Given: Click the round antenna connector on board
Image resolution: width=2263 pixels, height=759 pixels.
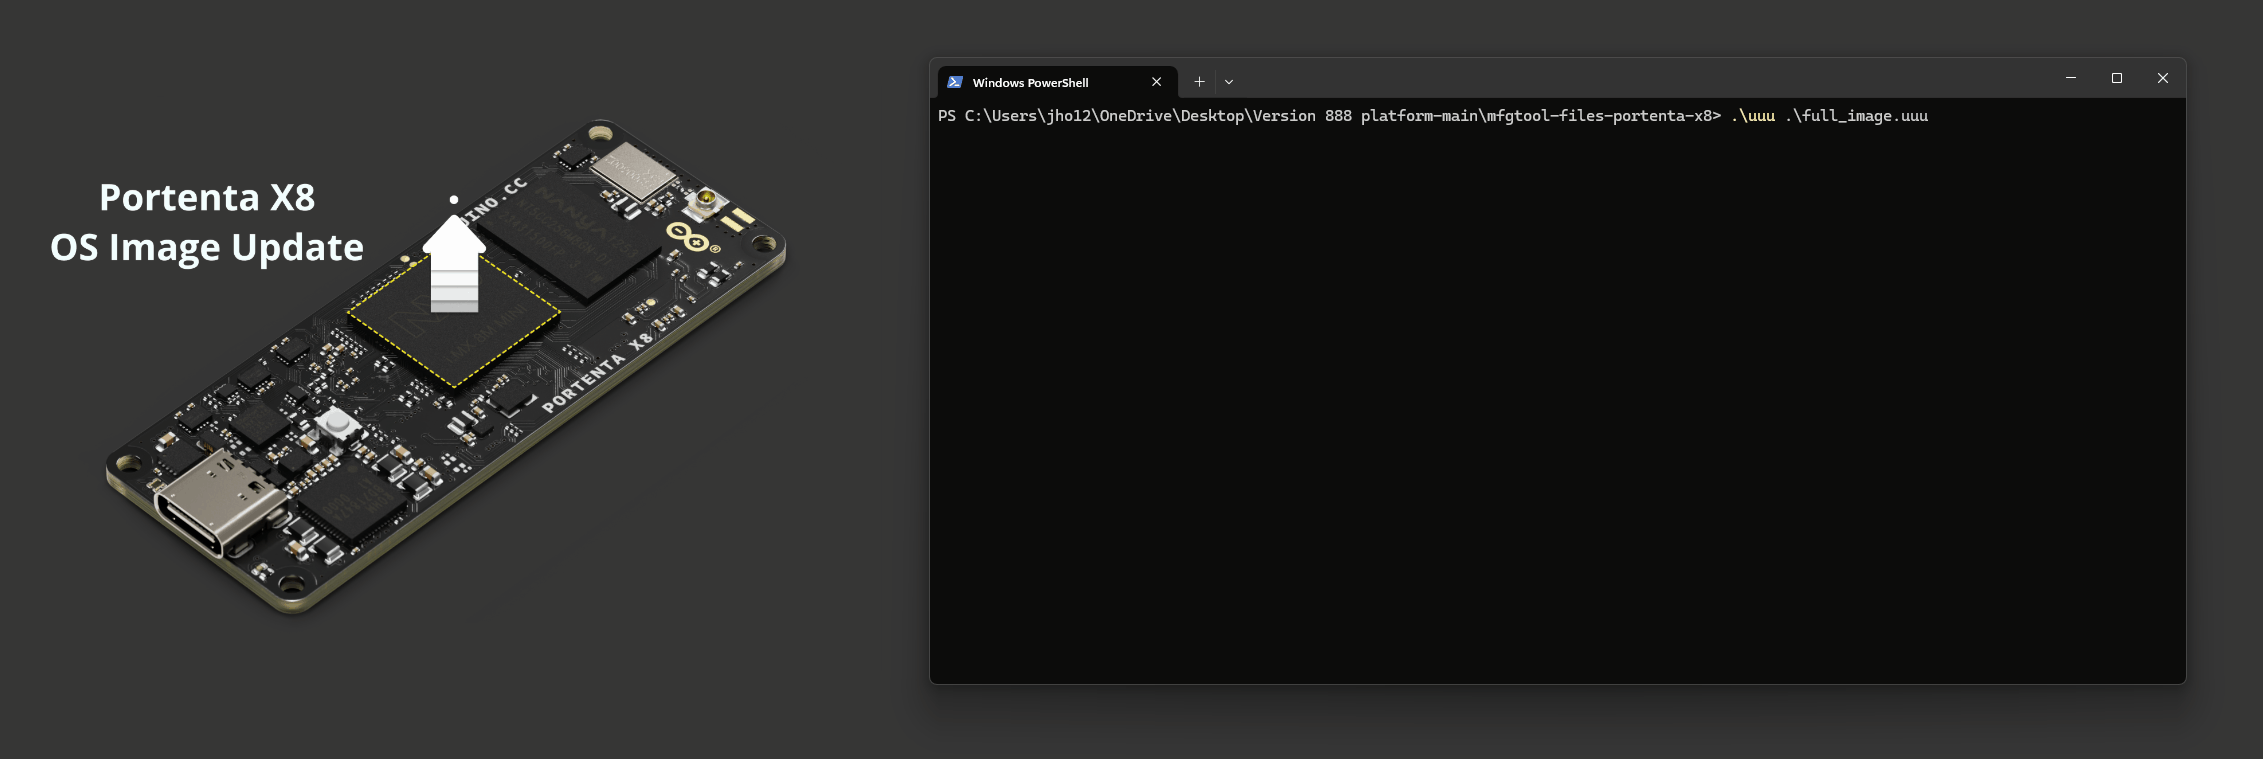Looking at the screenshot, I should pyautogui.click(x=706, y=203).
